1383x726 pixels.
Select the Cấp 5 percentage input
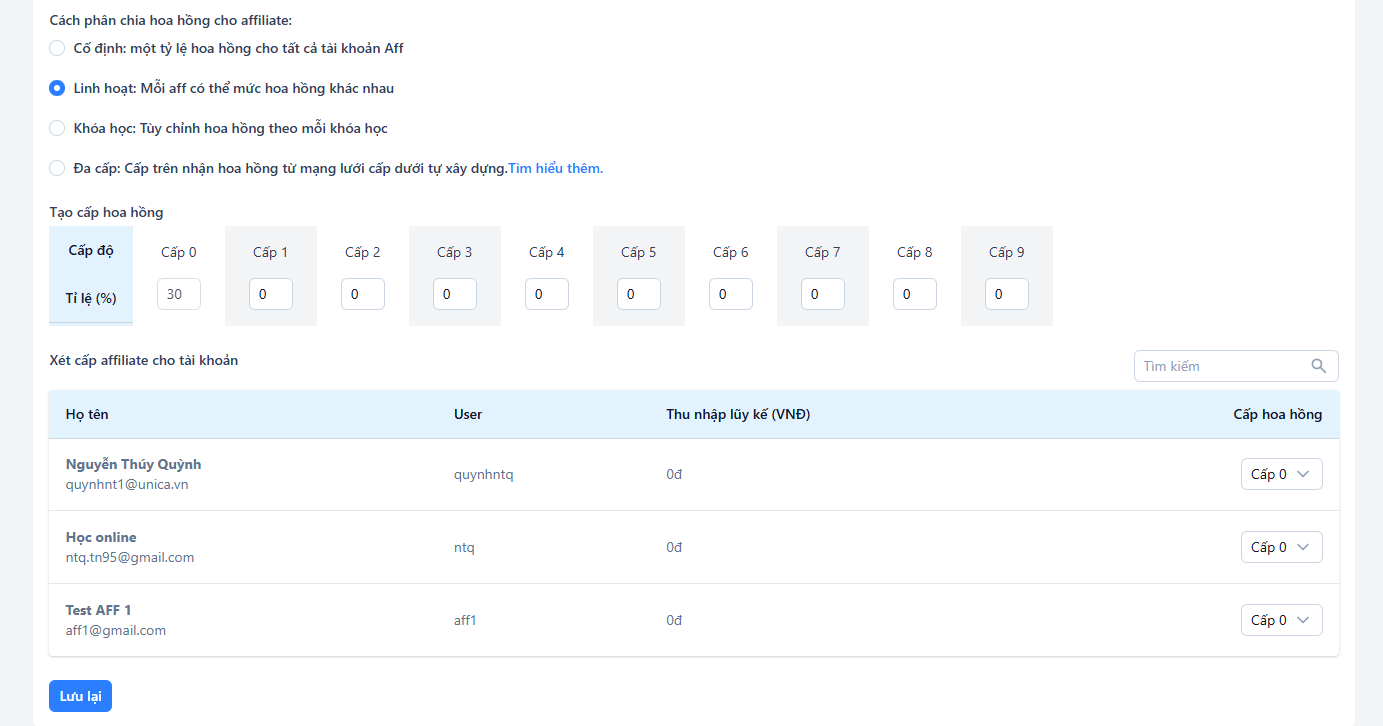(639, 294)
